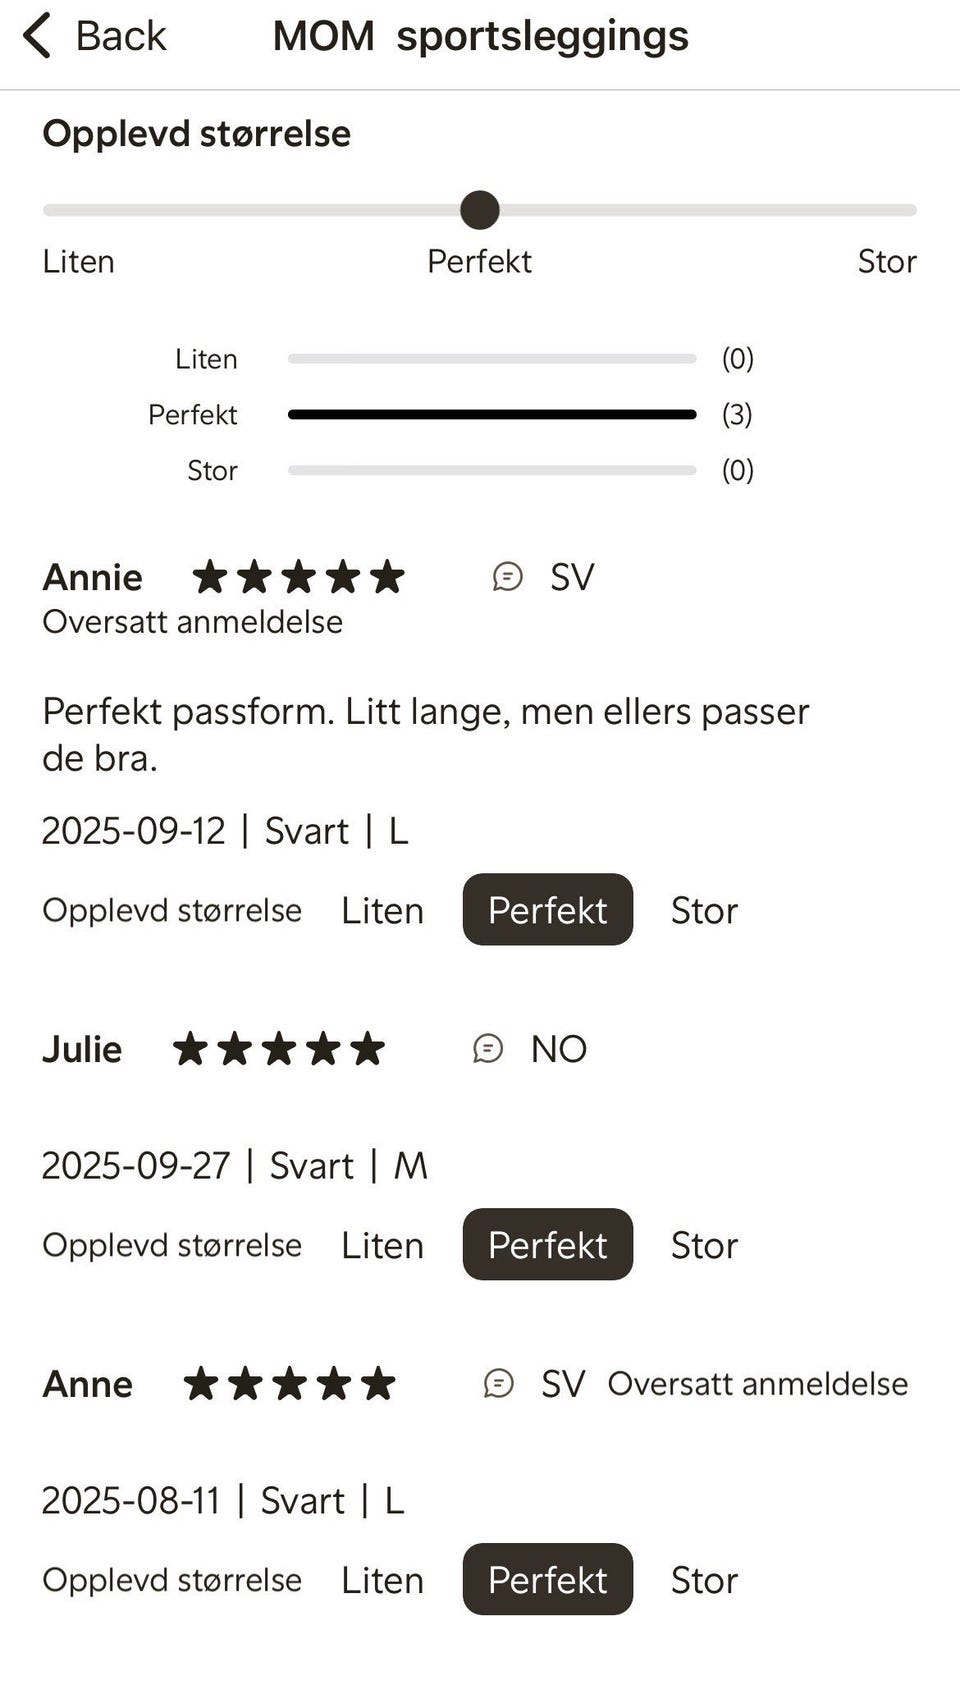The height and width of the screenshot is (1685, 960).
Task: Tap Julie's five-star rating
Action: [278, 1049]
